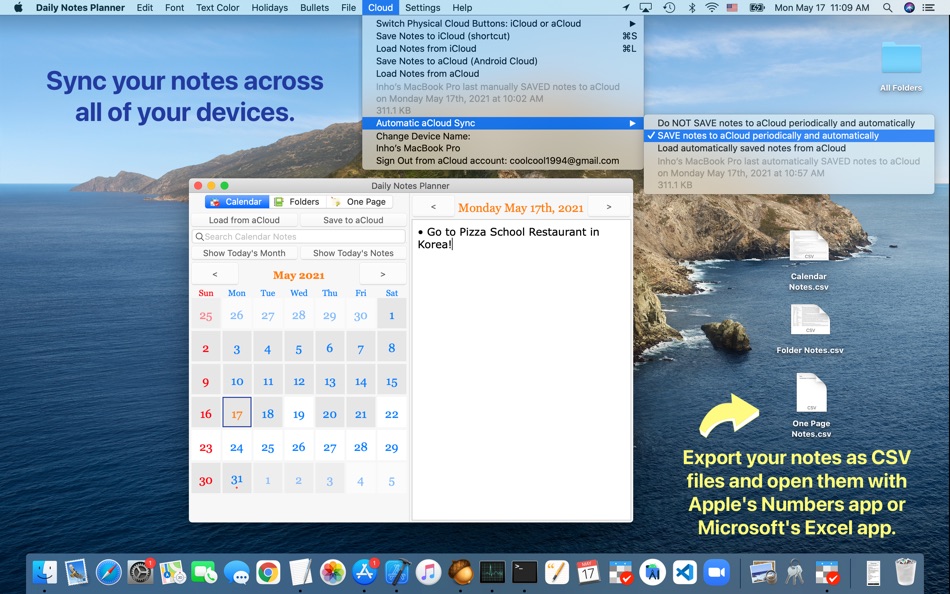The width and height of the screenshot is (950, 594).
Task: Launch Google Chrome from the dock
Action: (x=268, y=572)
